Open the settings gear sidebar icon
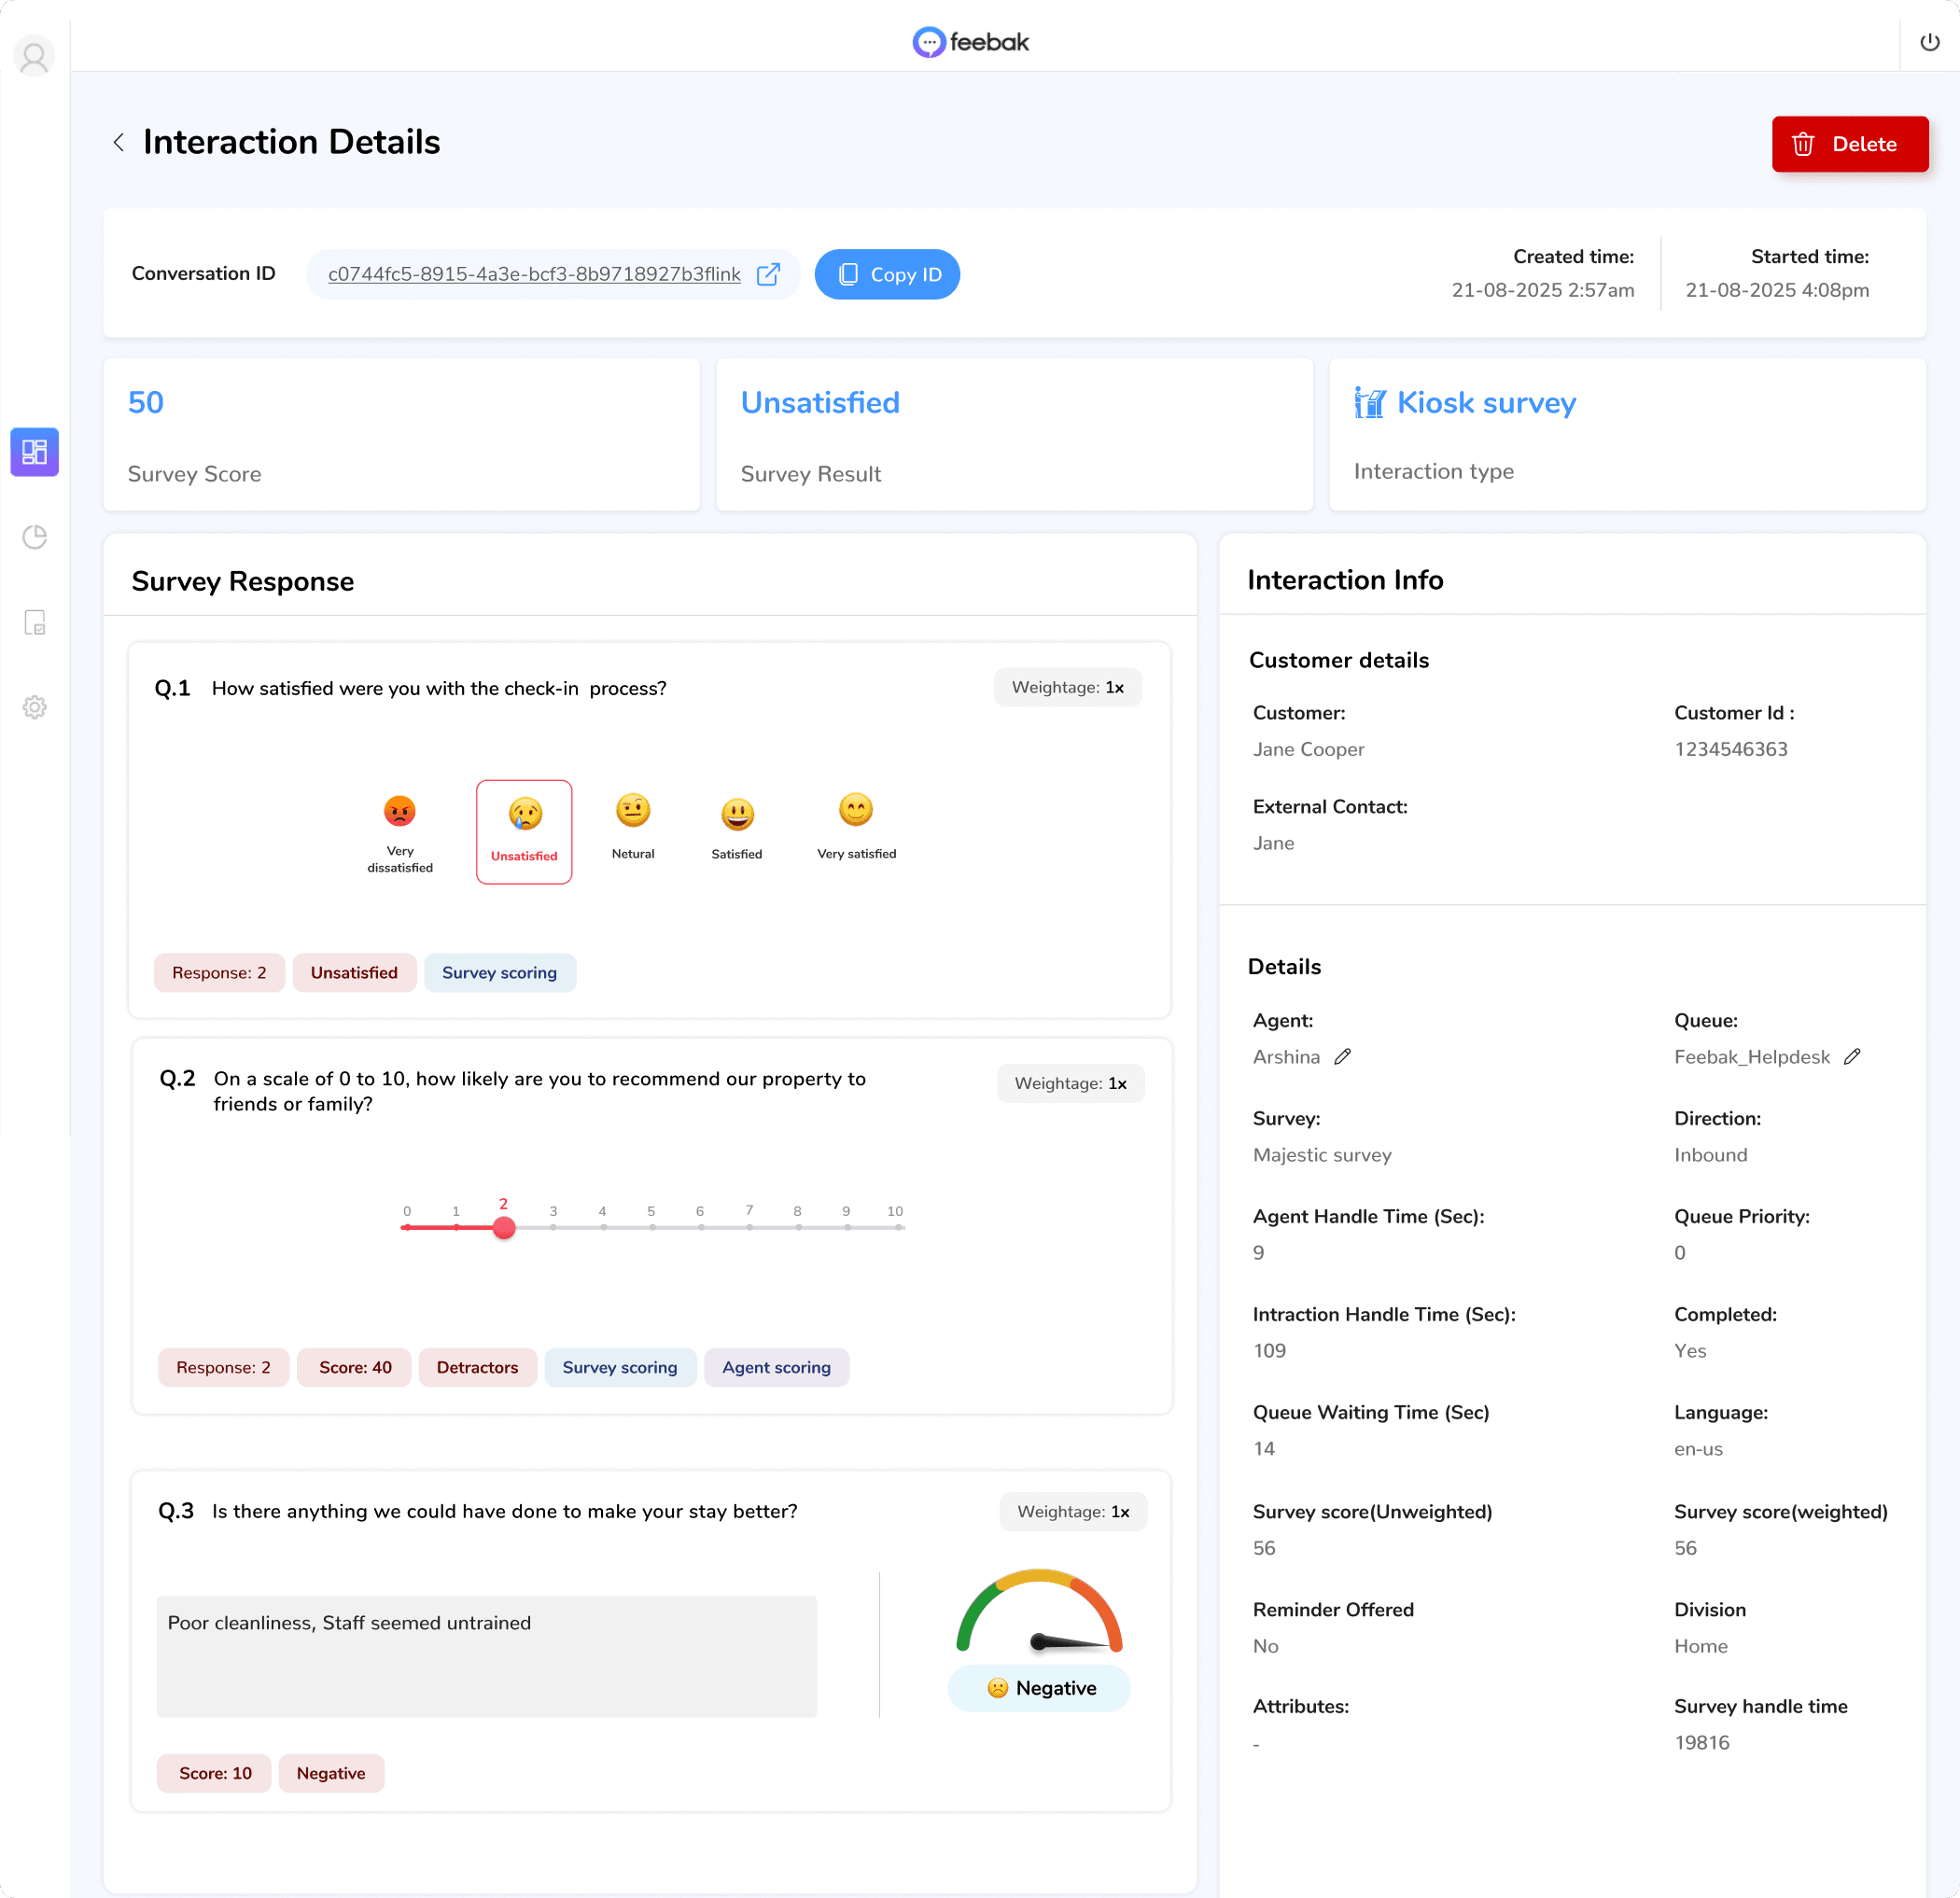Image resolution: width=1960 pixels, height=1898 pixels. pos(35,707)
